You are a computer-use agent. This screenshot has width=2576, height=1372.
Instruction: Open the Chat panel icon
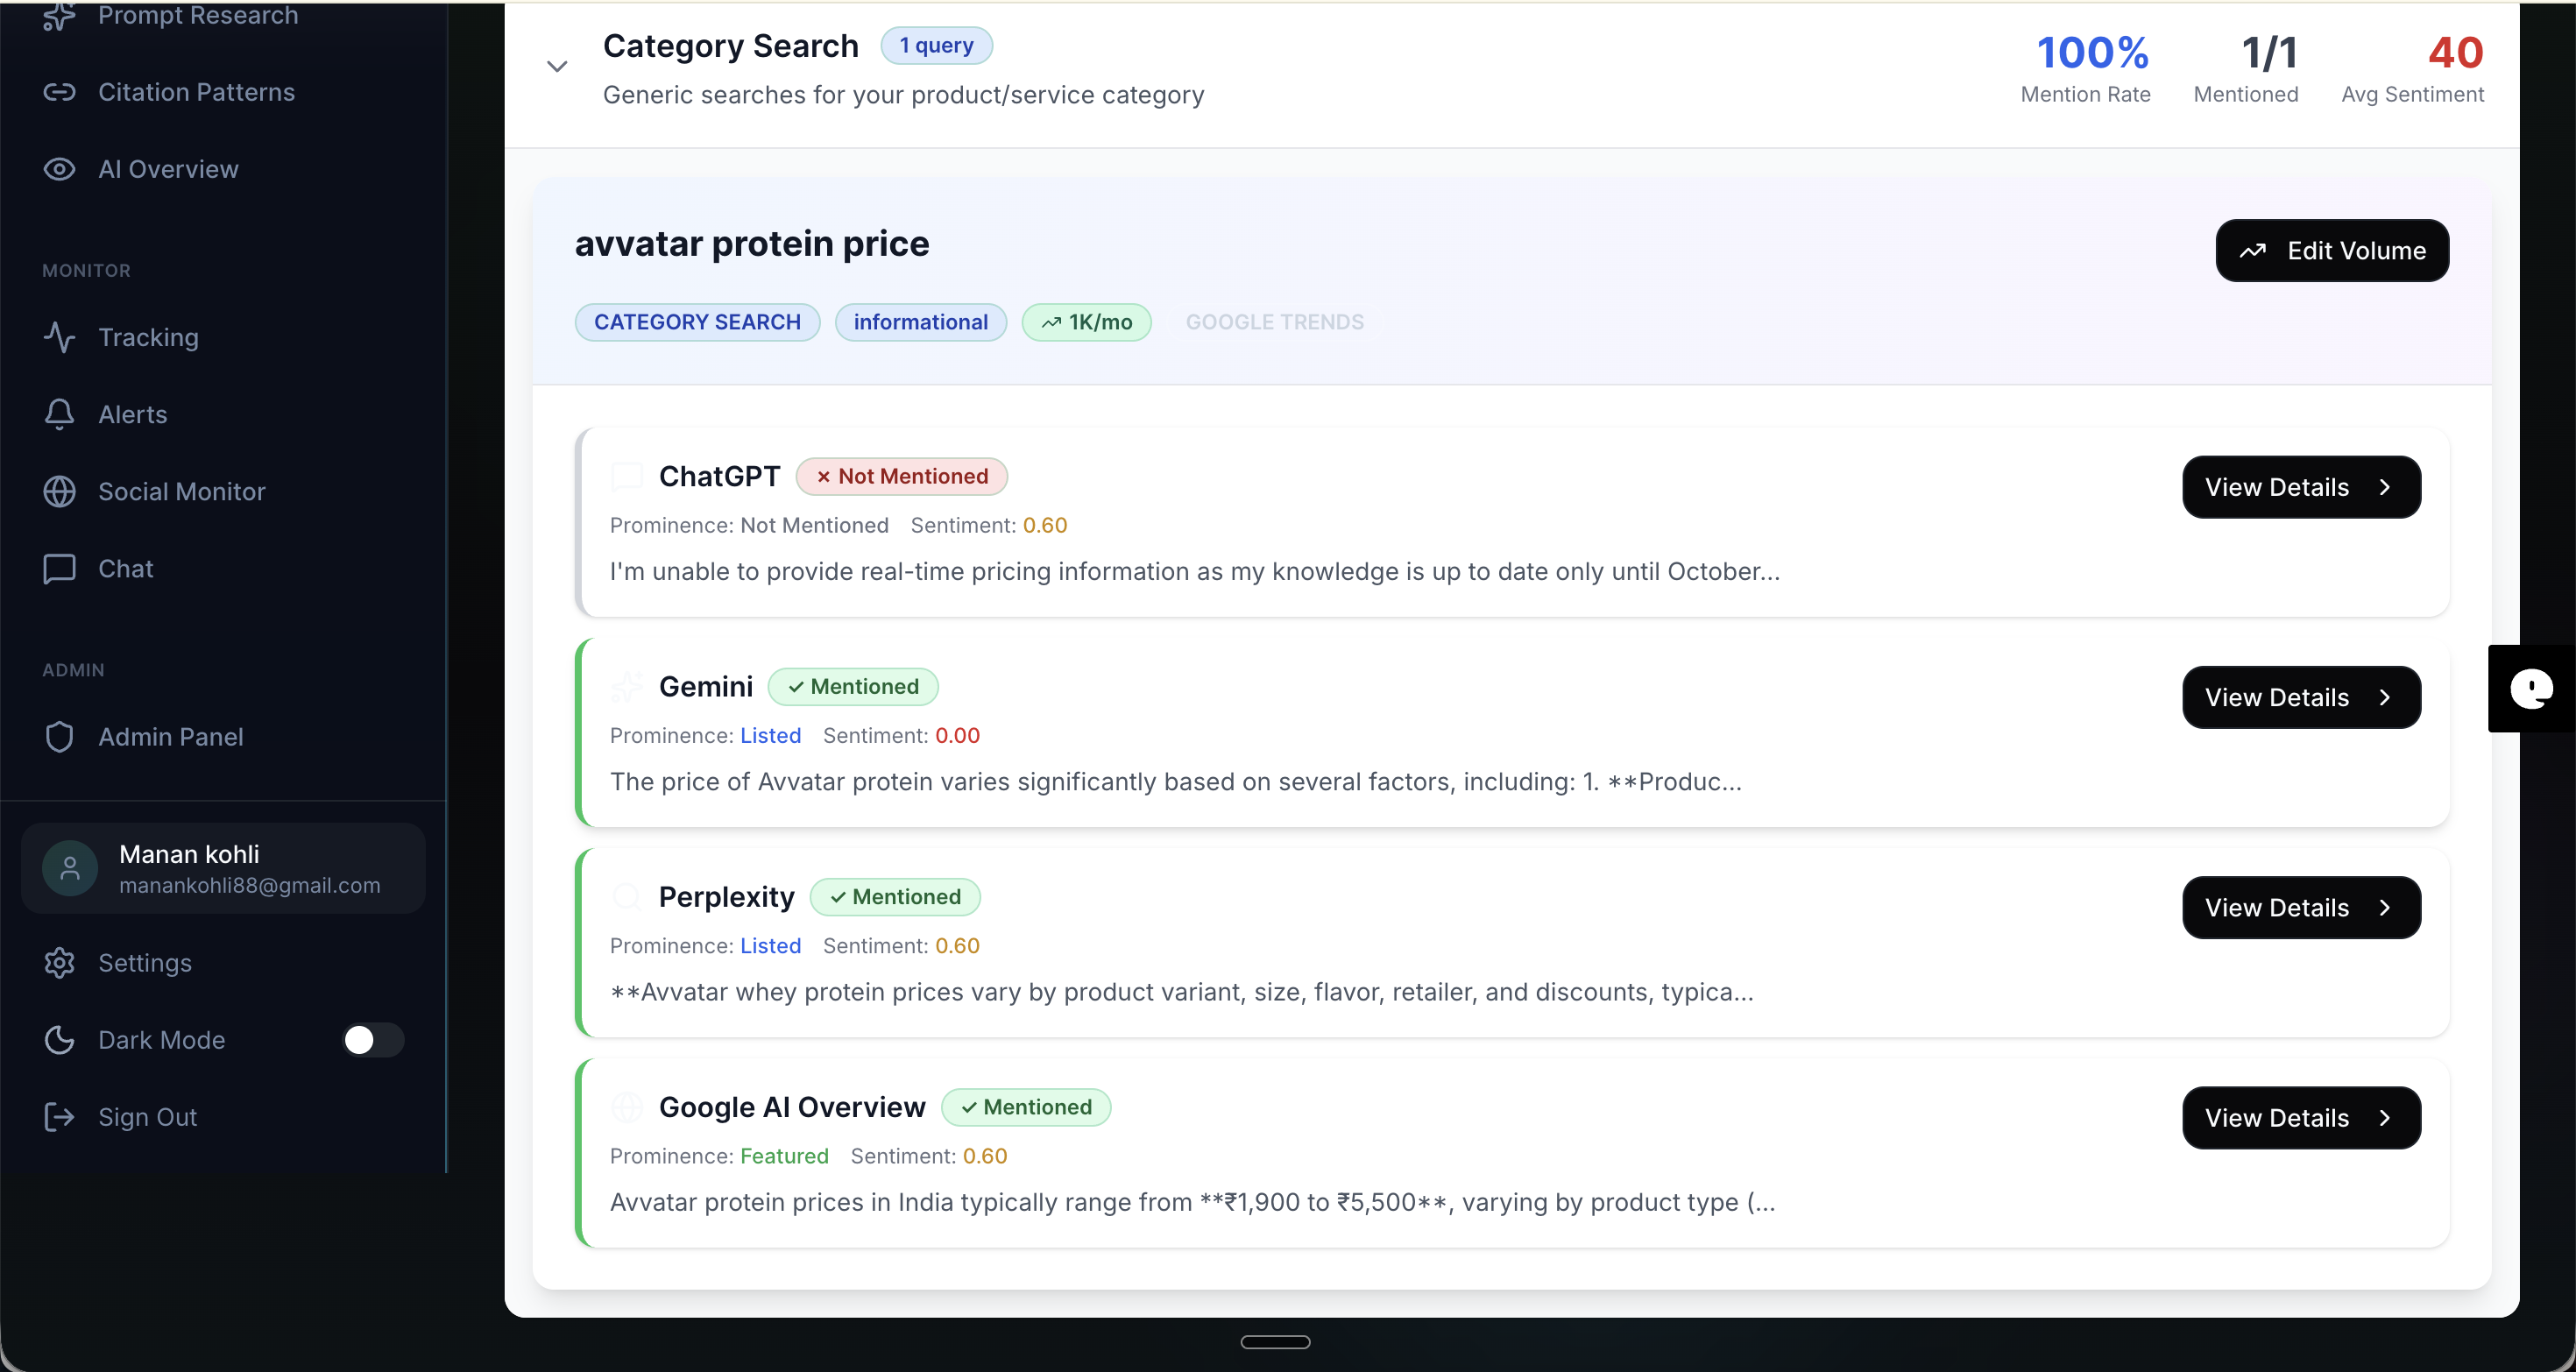click(x=60, y=568)
